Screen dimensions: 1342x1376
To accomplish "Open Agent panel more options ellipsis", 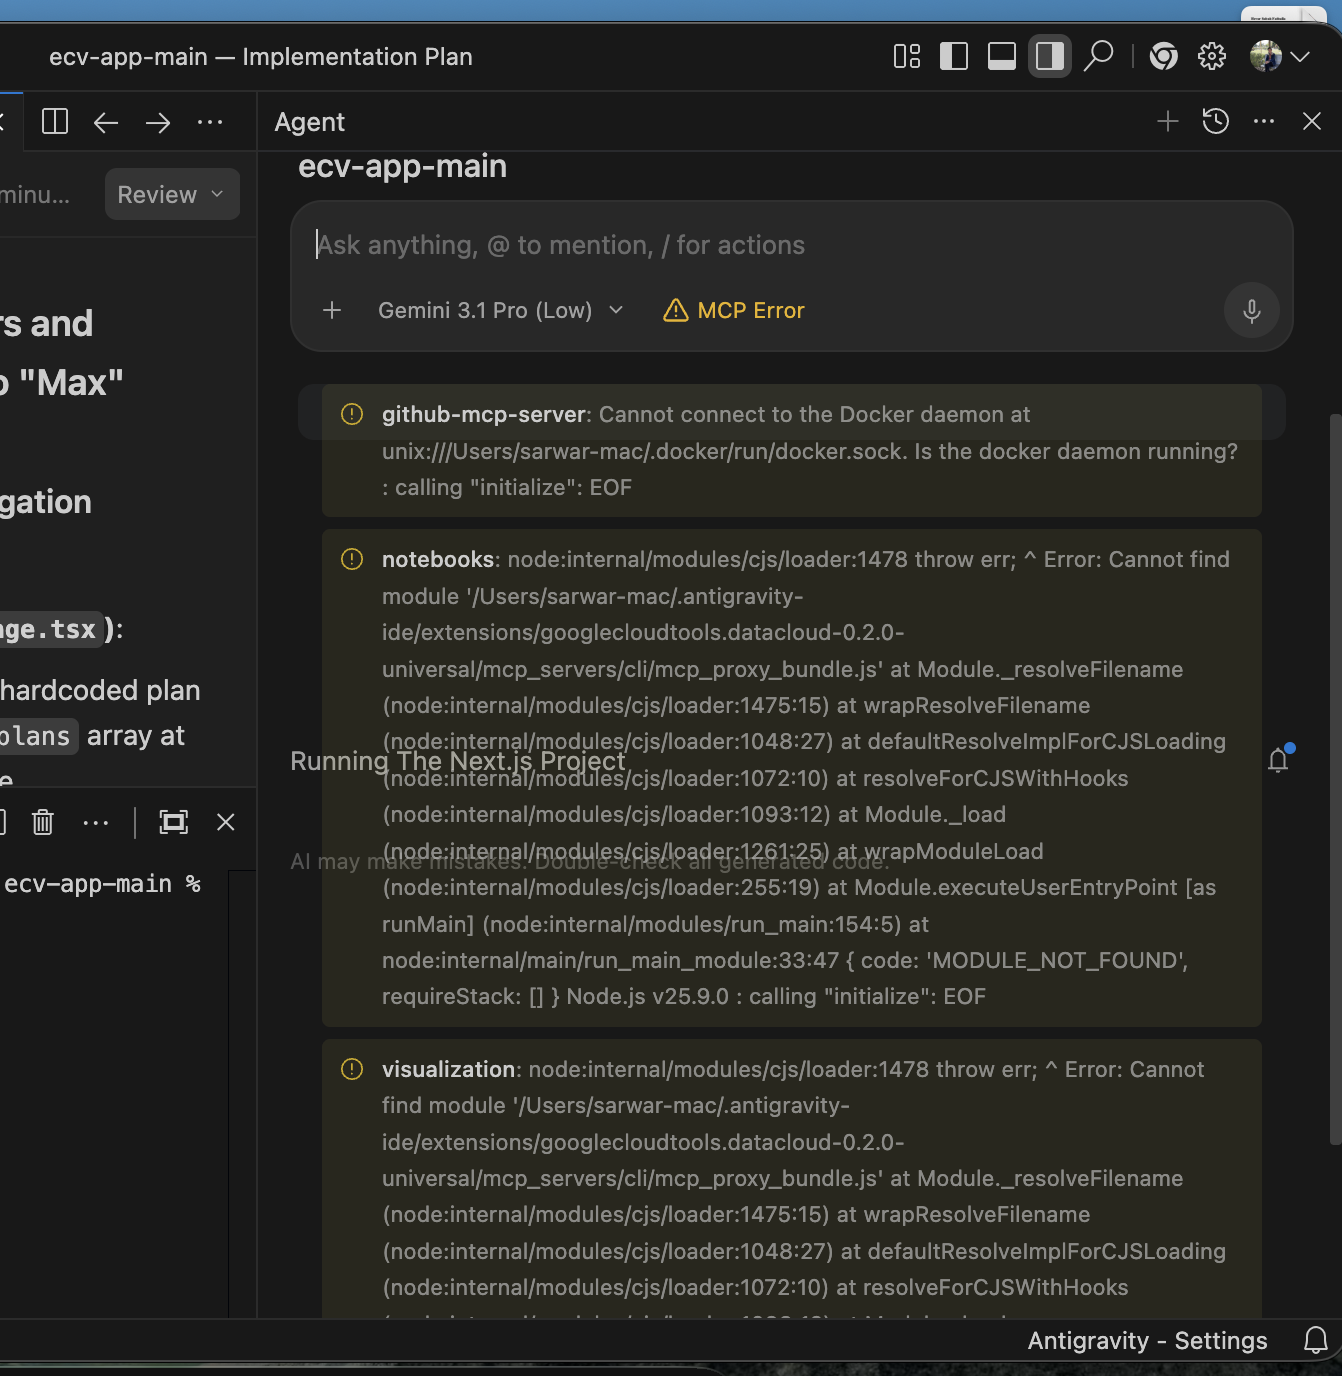I will pos(1264,122).
